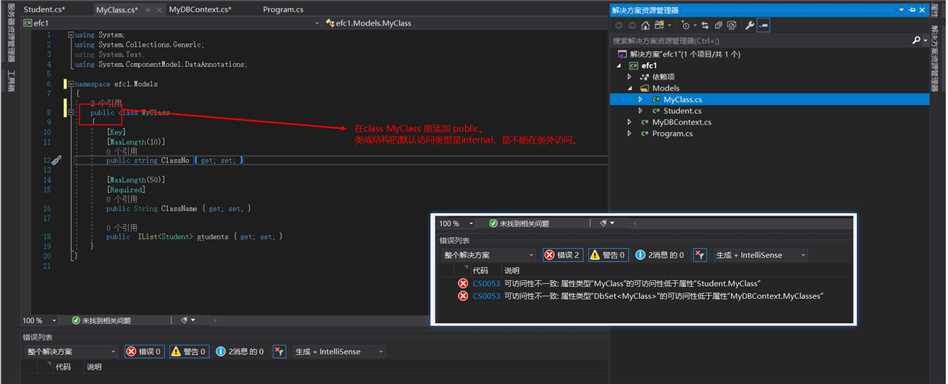This screenshot has width=948, height=384.
Task: Toggle the 警告 0 filter beside 错误 0
Action: coord(189,351)
